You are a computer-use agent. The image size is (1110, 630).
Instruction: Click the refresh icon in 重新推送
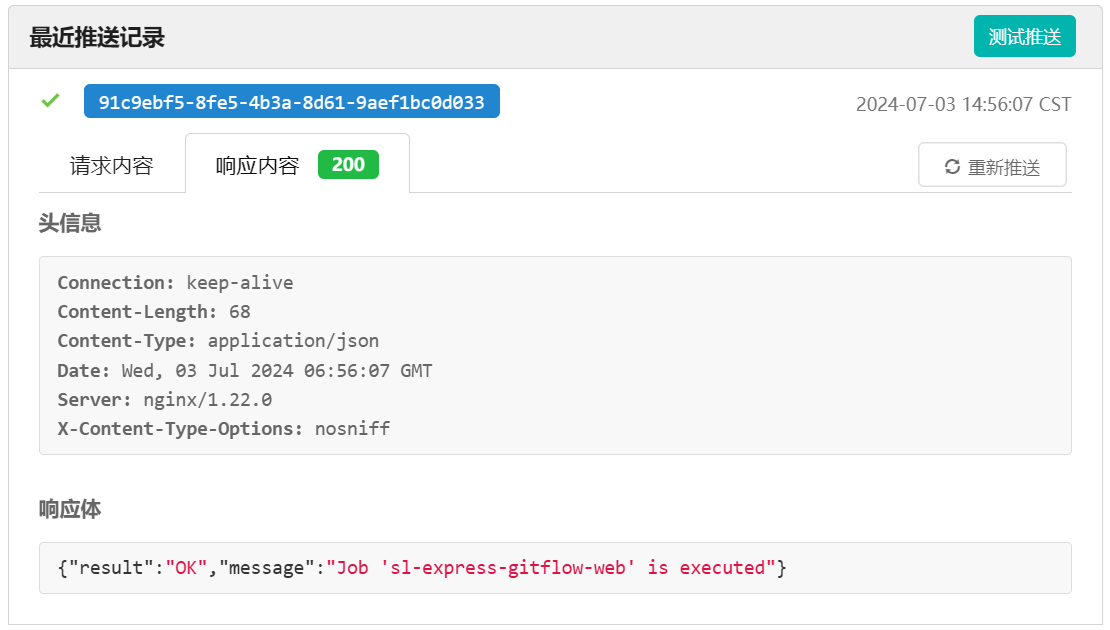coord(952,166)
